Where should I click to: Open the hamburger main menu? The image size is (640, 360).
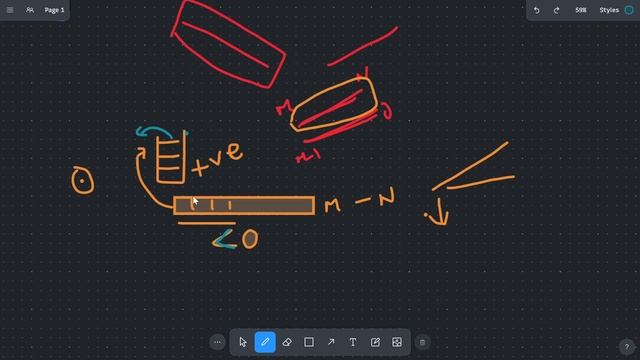10,10
